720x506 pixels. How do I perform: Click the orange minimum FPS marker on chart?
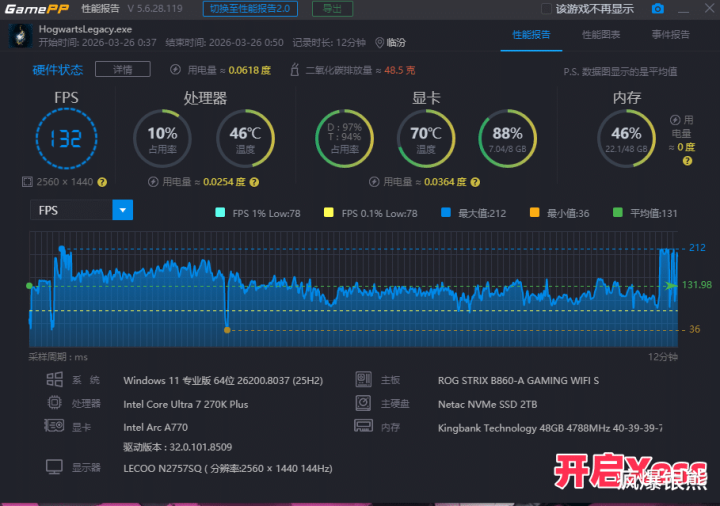[227, 330]
